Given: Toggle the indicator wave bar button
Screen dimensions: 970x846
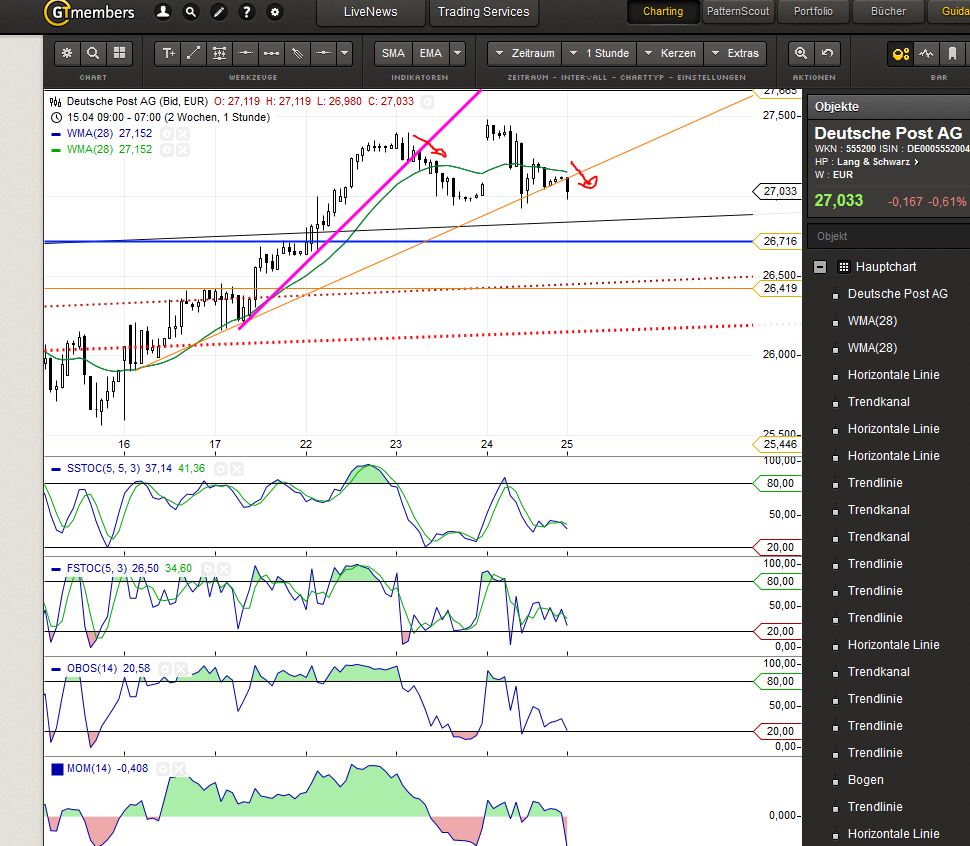Looking at the screenshot, I should 926,53.
